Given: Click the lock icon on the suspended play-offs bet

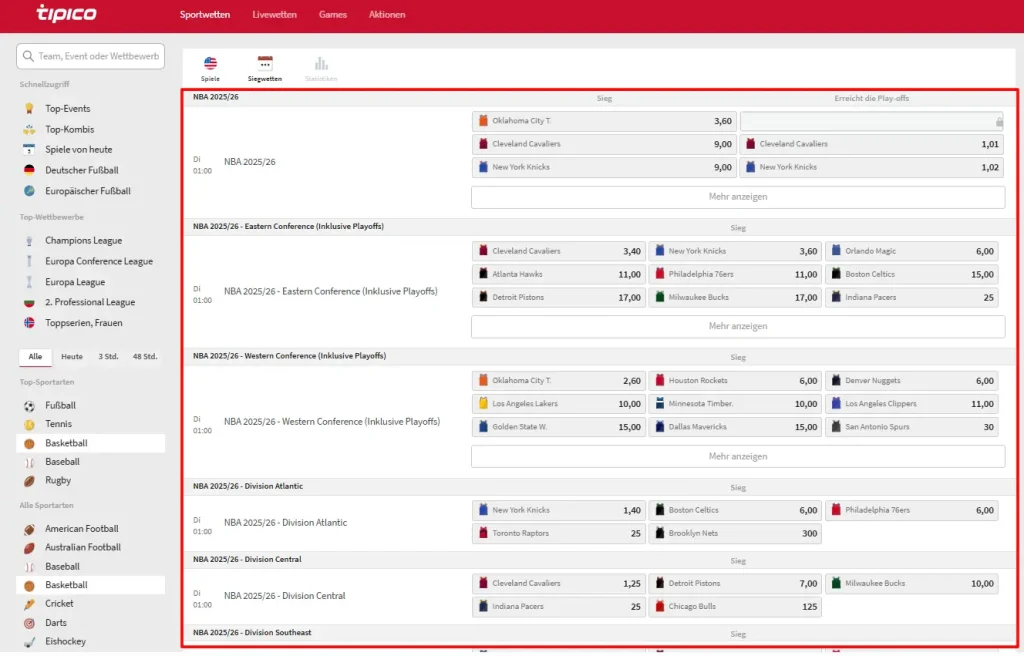Looking at the screenshot, I should click(x=999, y=122).
